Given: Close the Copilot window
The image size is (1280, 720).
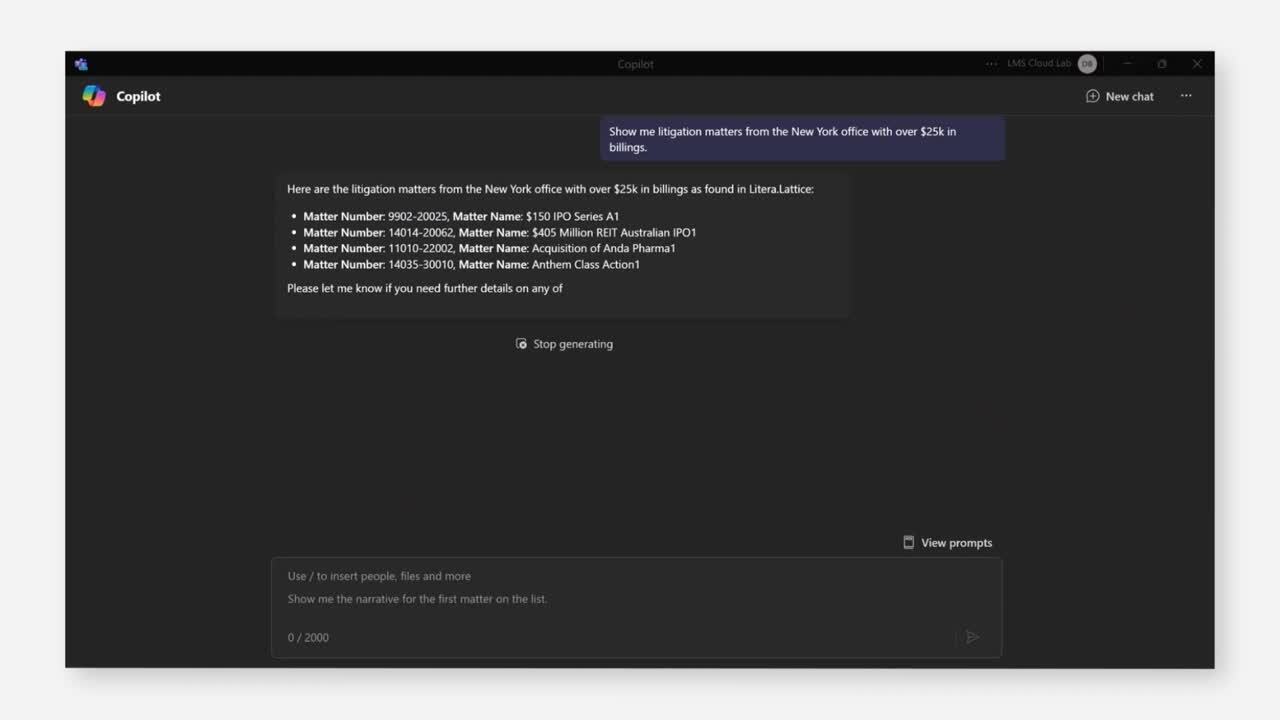Looking at the screenshot, I should tap(1197, 64).
